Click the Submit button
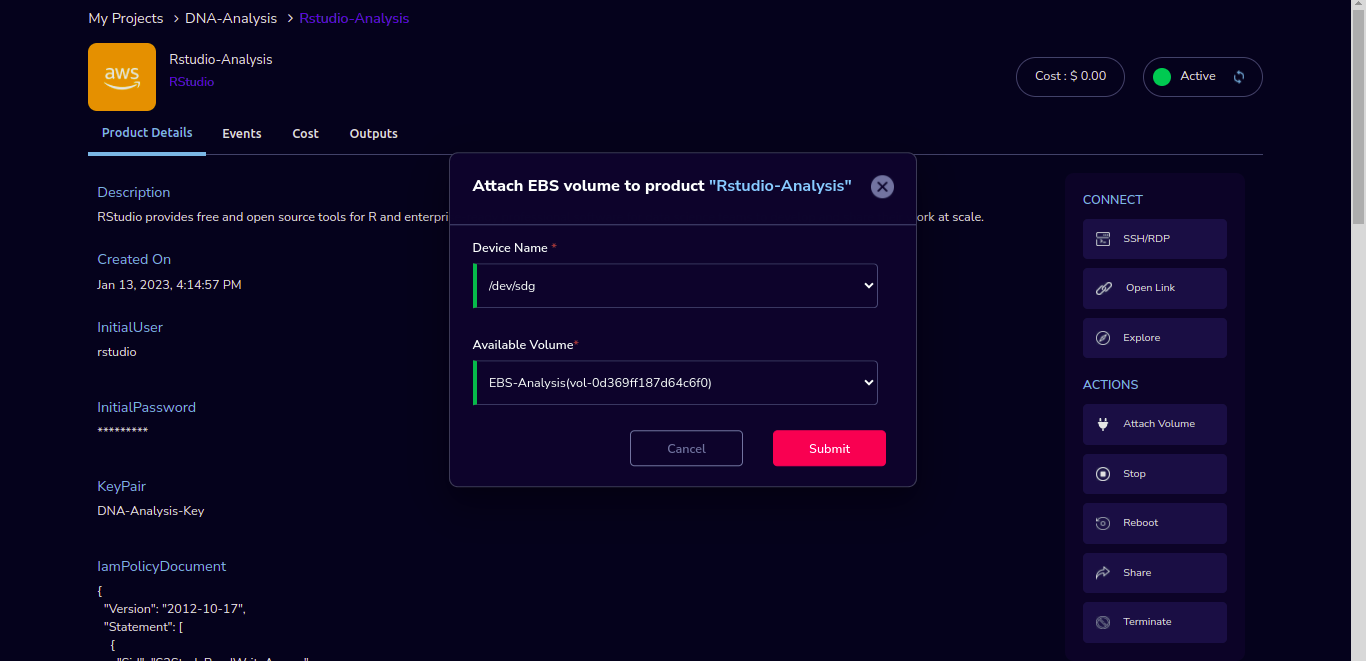Viewport: 1366px width, 661px height. 829,448
